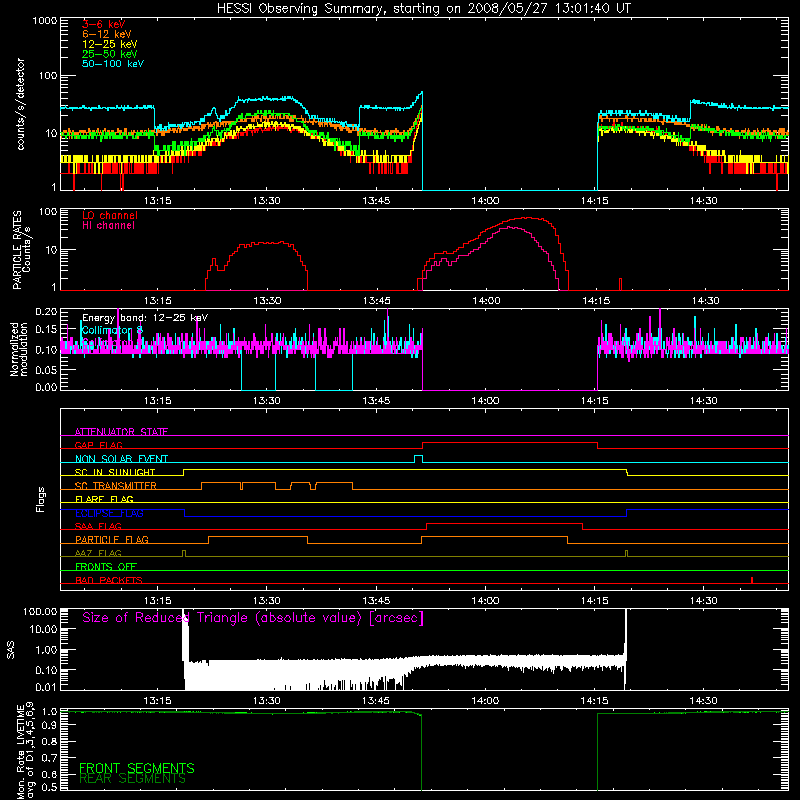Click the 0.05 modulation tick label
Image resolution: width=800 pixels, height=800 pixels.
46,369
